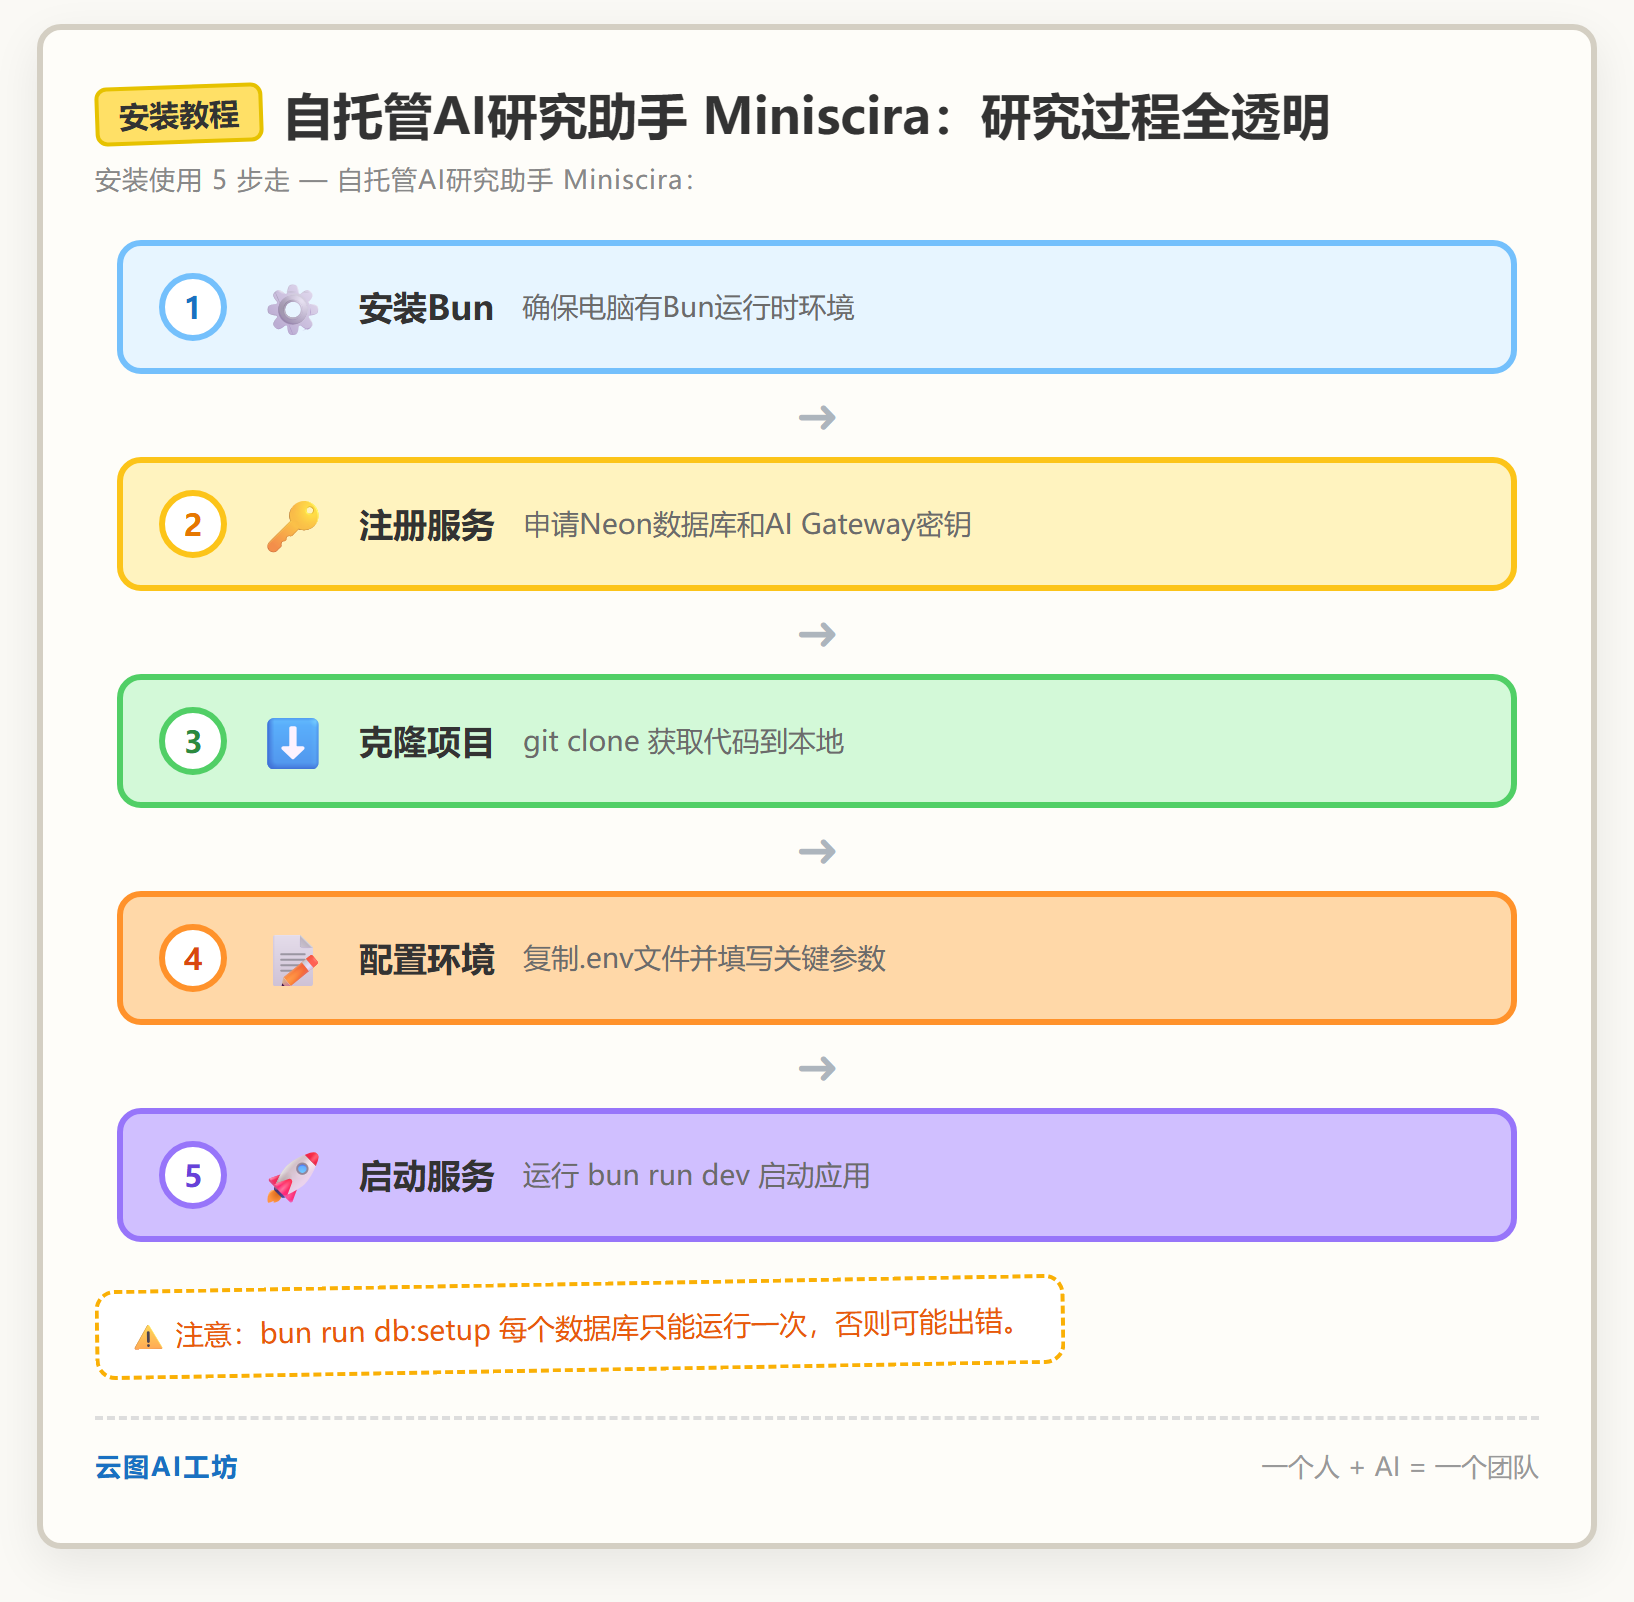Select the step 4 number circle
The width and height of the screenshot is (1634, 1602).
point(193,958)
